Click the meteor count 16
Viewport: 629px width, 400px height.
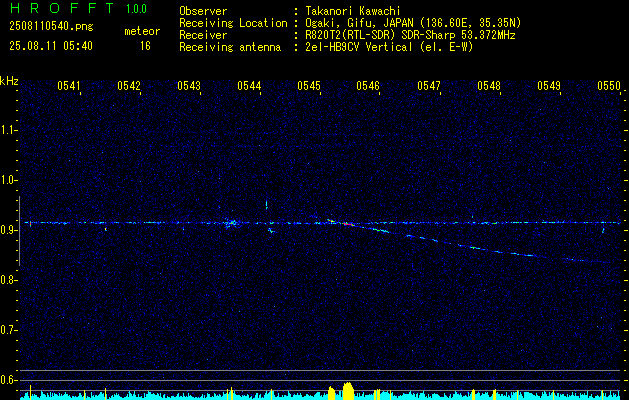click(x=145, y=46)
